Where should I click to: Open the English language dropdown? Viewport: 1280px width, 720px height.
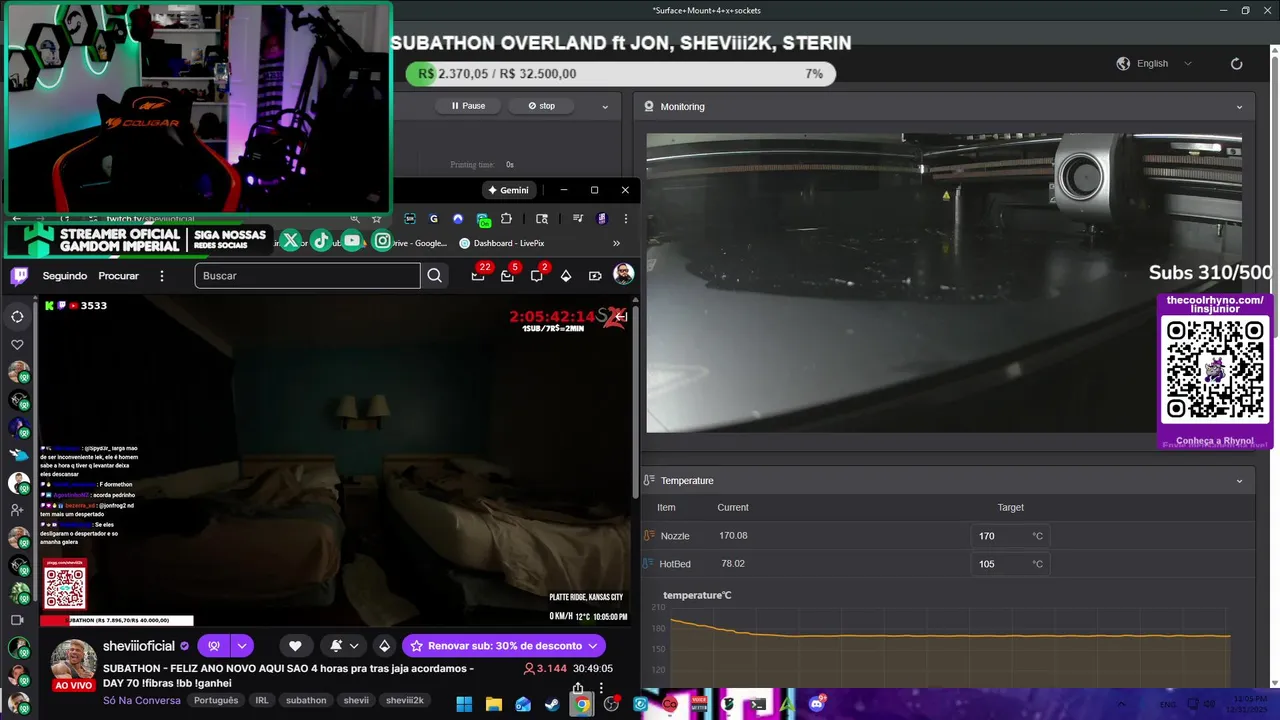point(1154,63)
